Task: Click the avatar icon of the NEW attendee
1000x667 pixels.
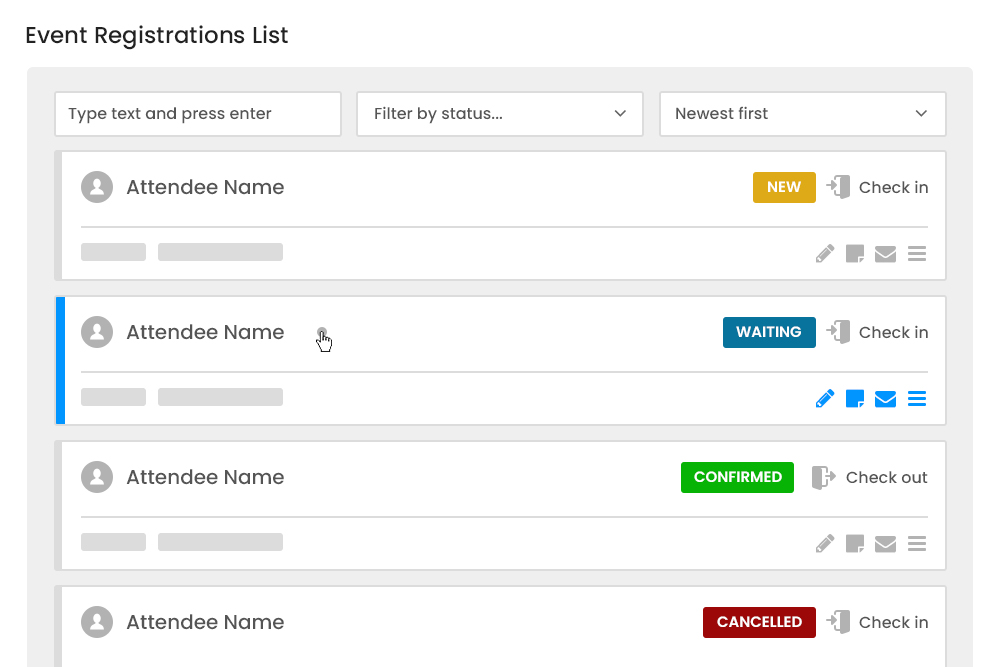Action: (x=97, y=187)
